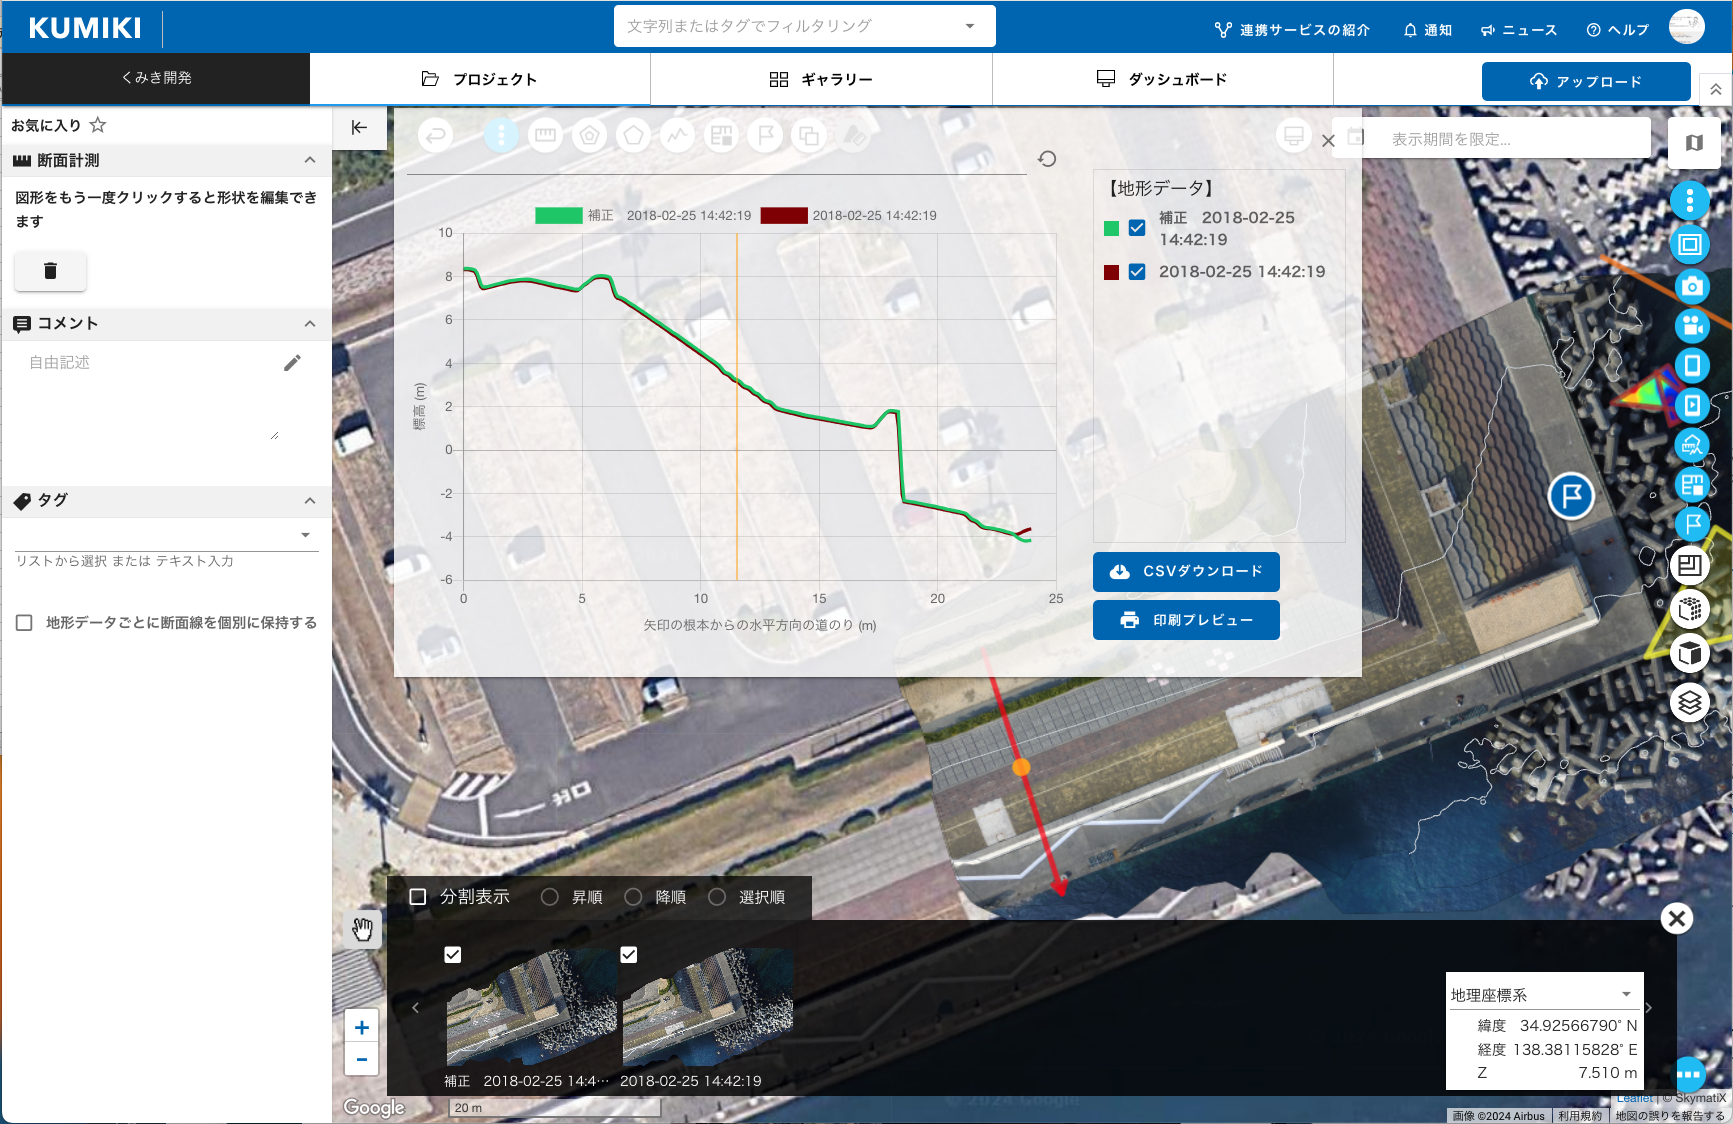This screenshot has height=1124, width=1733.
Task: Advance with right arrow beside coordinates
Action: [1649, 1008]
